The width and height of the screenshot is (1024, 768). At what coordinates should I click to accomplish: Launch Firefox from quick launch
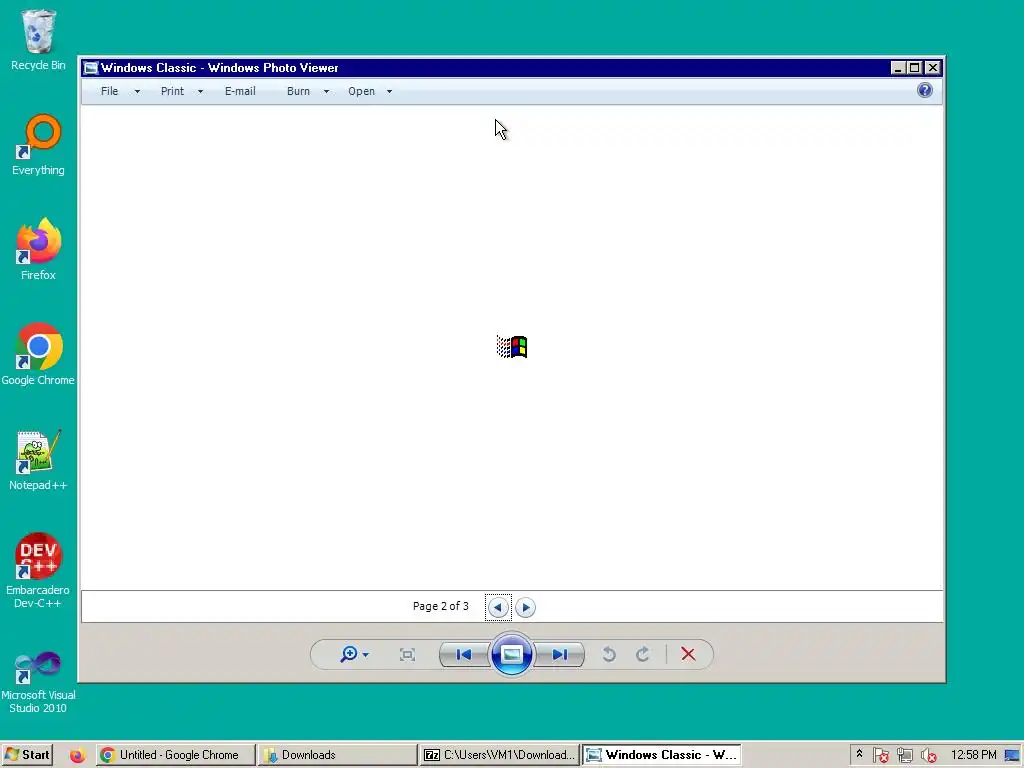77,756
